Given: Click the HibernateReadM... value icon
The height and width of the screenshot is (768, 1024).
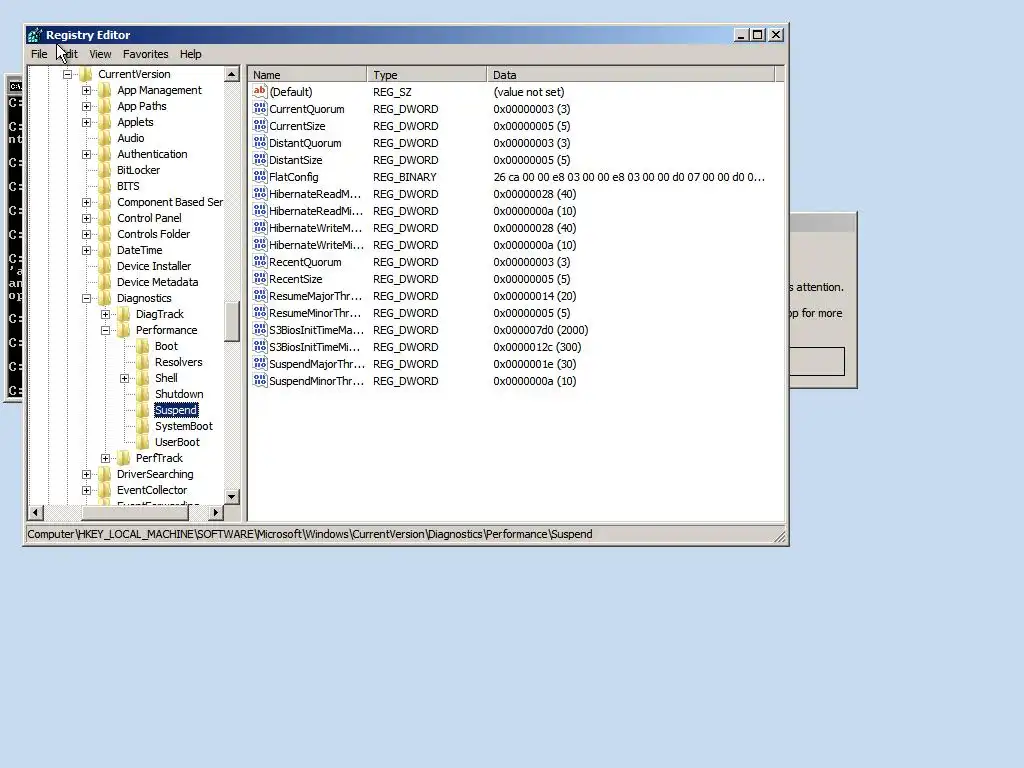Looking at the screenshot, I should click(260, 193).
